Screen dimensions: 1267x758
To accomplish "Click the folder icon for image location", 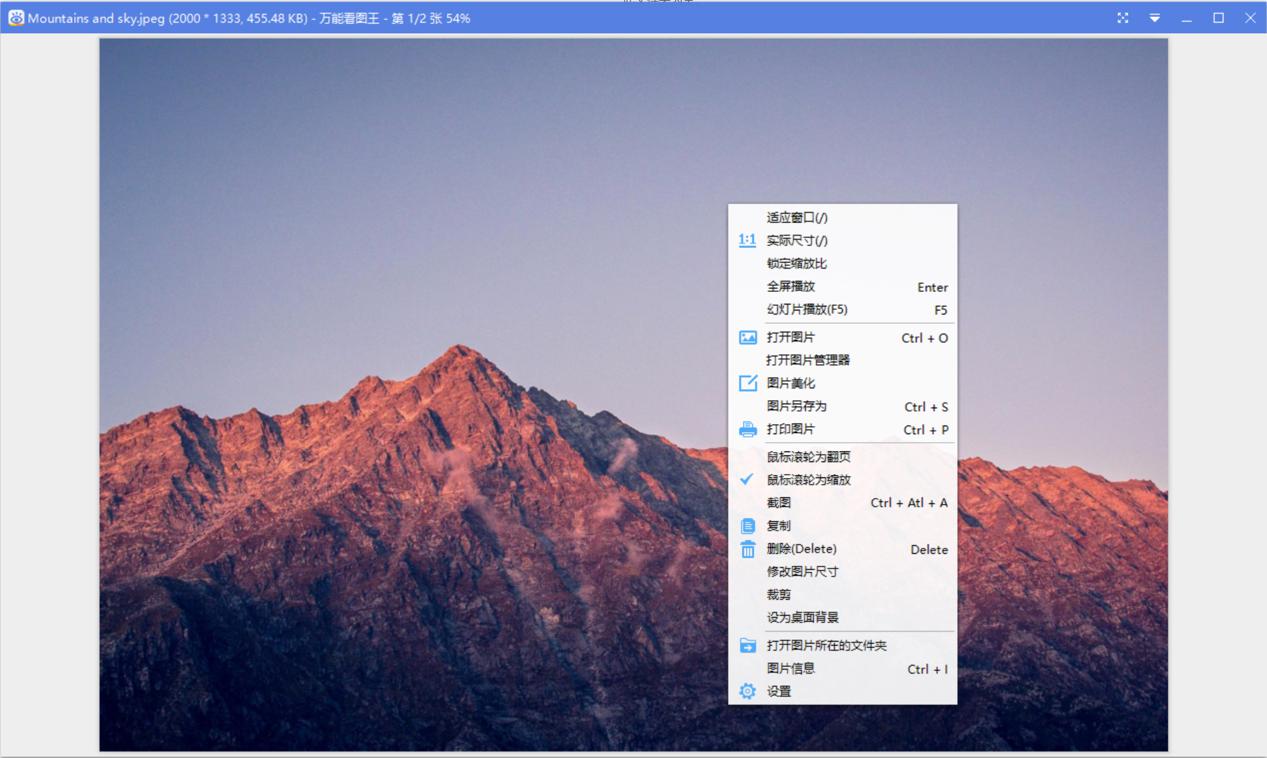I will [x=747, y=646].
